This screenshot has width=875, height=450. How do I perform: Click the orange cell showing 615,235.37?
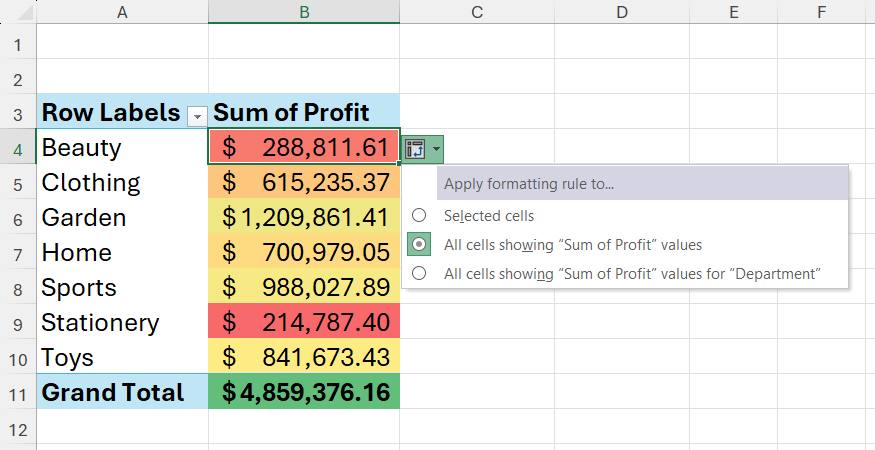tap(304, 181)
